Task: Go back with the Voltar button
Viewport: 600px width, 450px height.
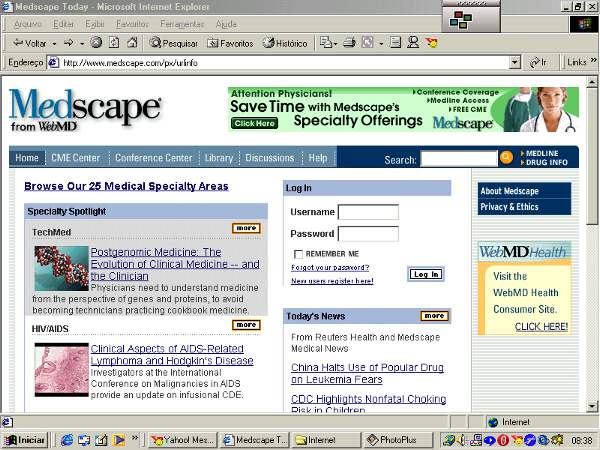Action: coord(29,43)
